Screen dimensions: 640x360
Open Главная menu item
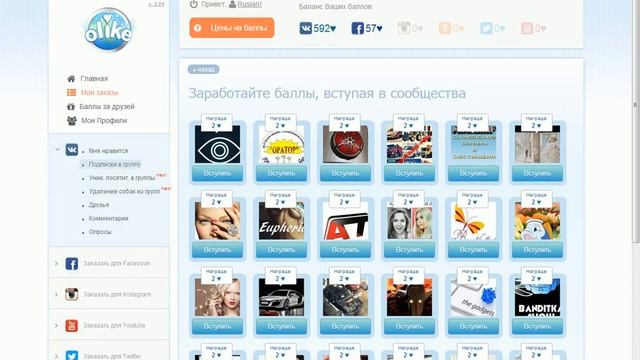click(94, 78)
